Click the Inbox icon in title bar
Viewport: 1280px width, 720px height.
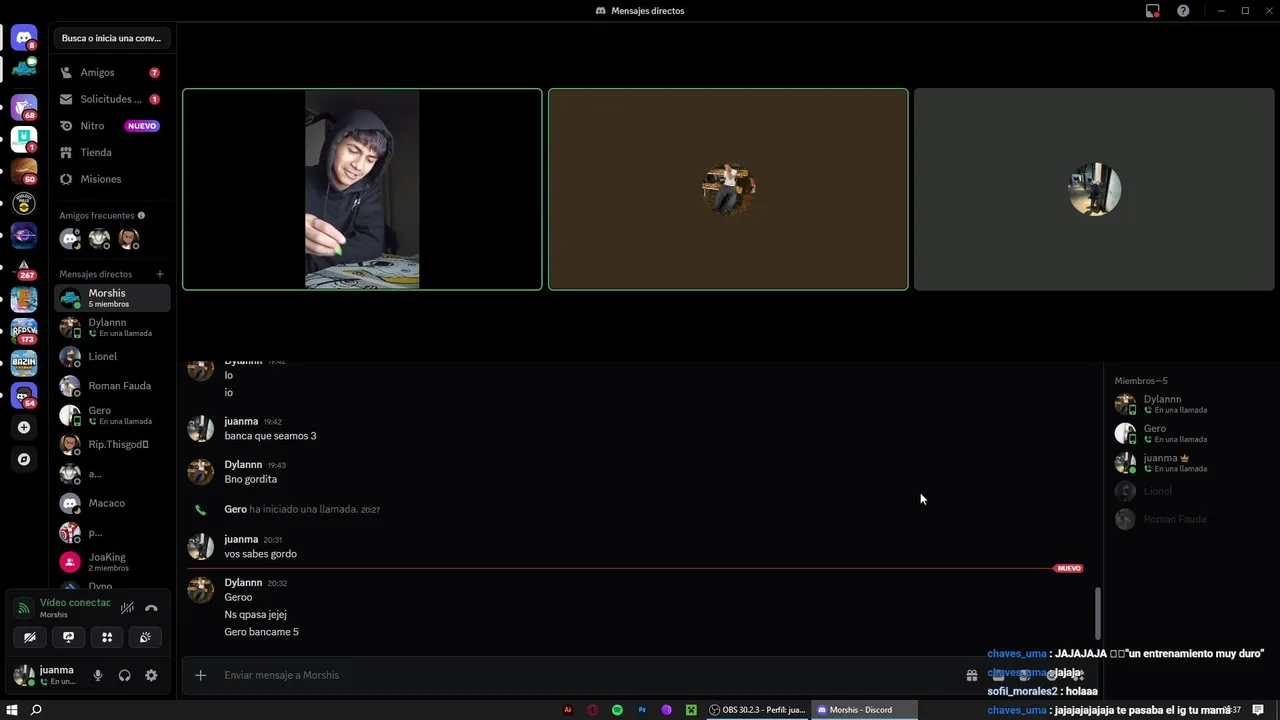1153,11
